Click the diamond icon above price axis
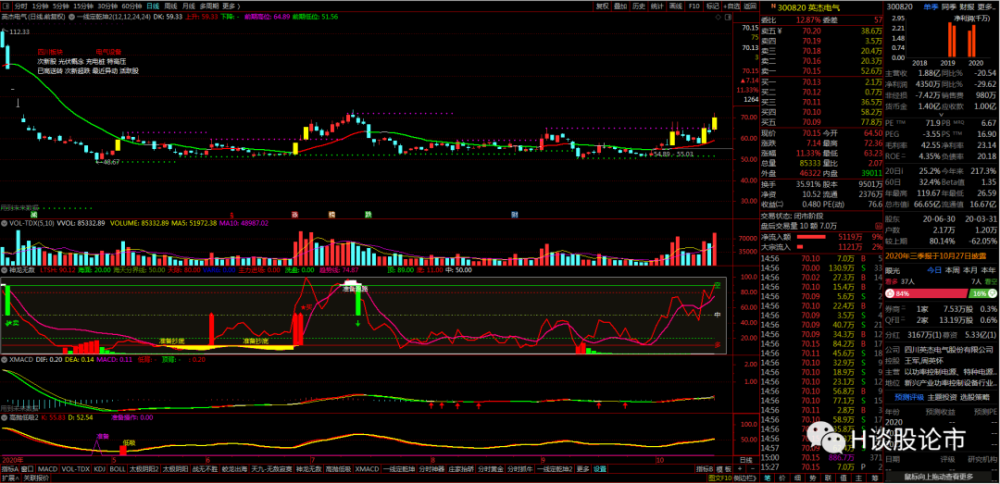Image resolution: width=1000 pixels, height=484 pixels. (x=718, y=17)
